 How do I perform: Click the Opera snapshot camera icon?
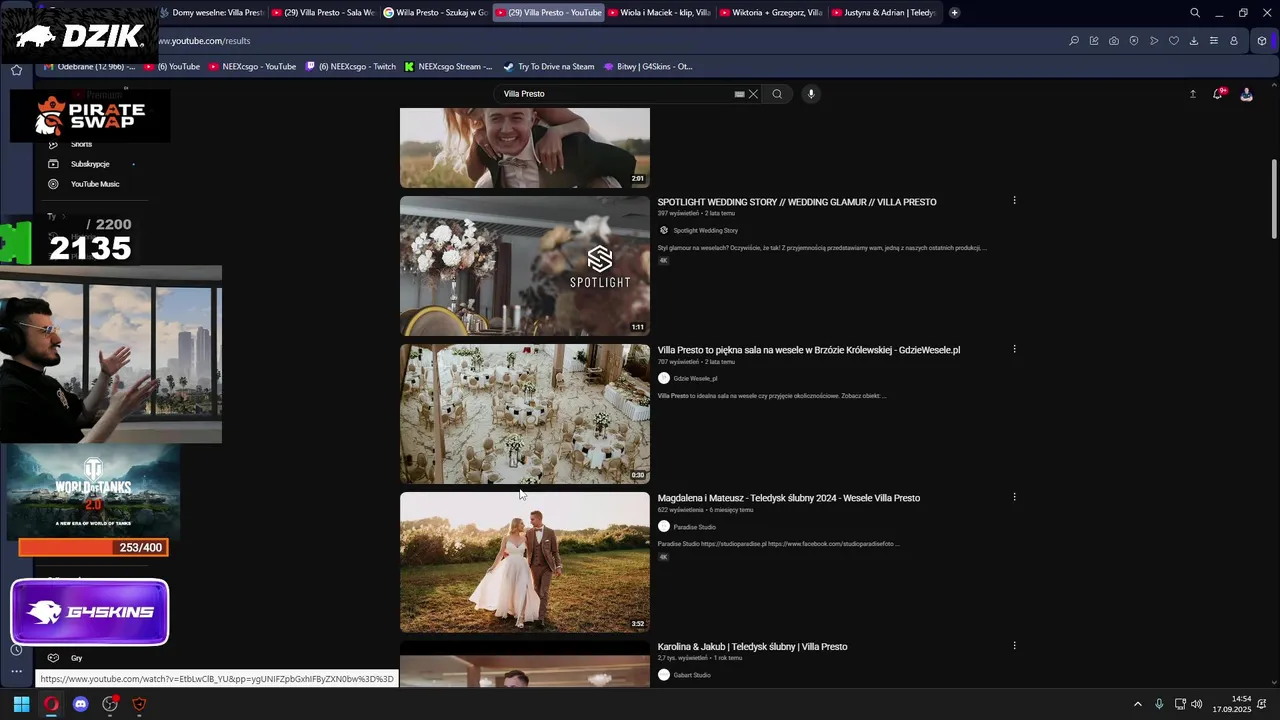(x=1114, y=41)
